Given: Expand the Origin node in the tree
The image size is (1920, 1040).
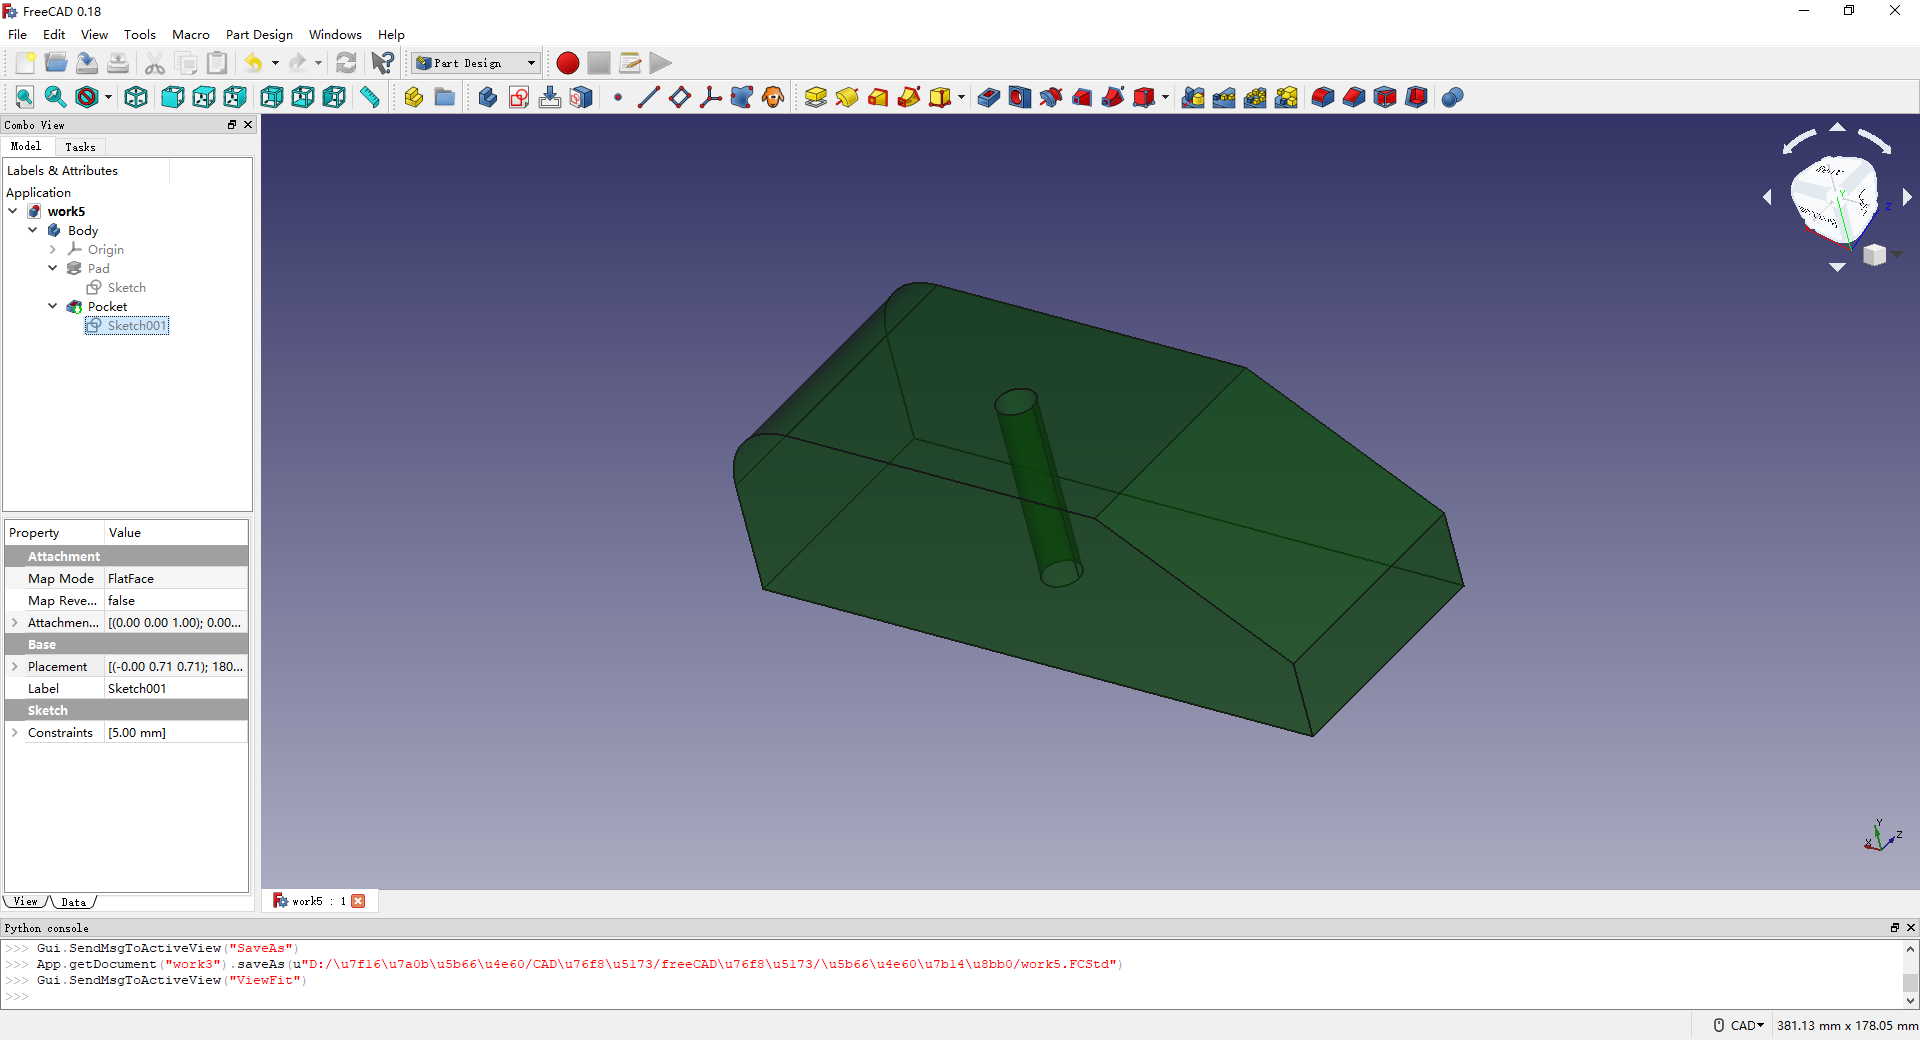Looking at the screenshot, I should [x=53, y=249].
